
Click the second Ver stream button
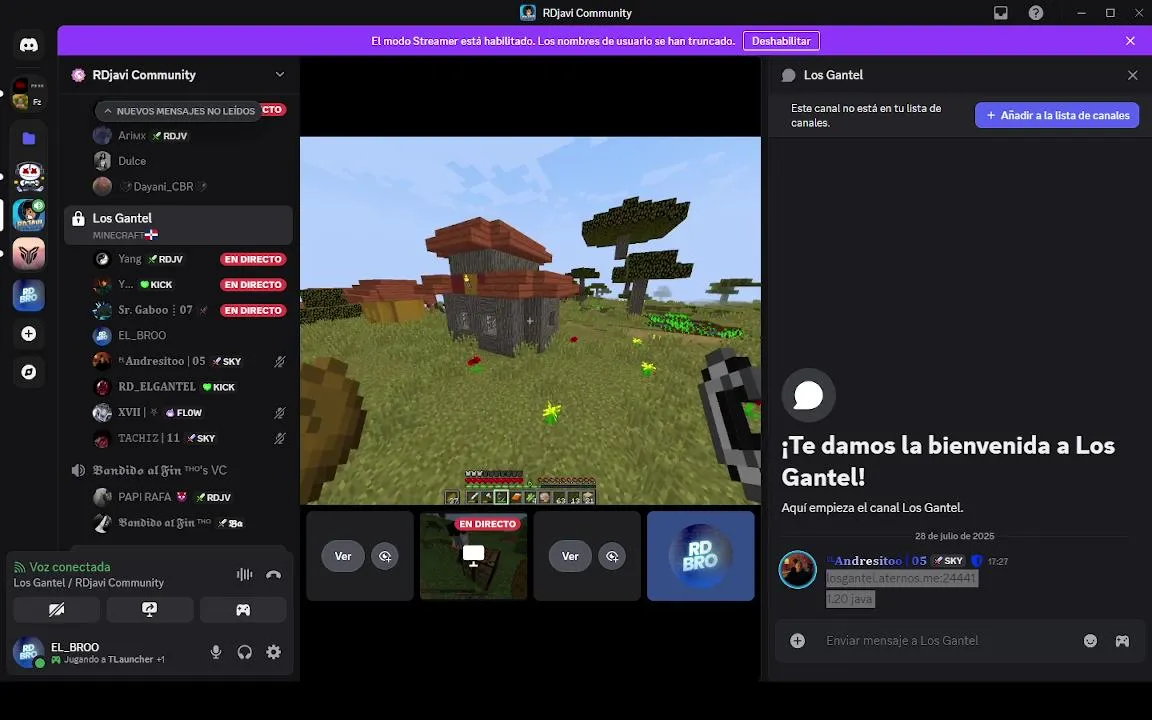point(570,556)
